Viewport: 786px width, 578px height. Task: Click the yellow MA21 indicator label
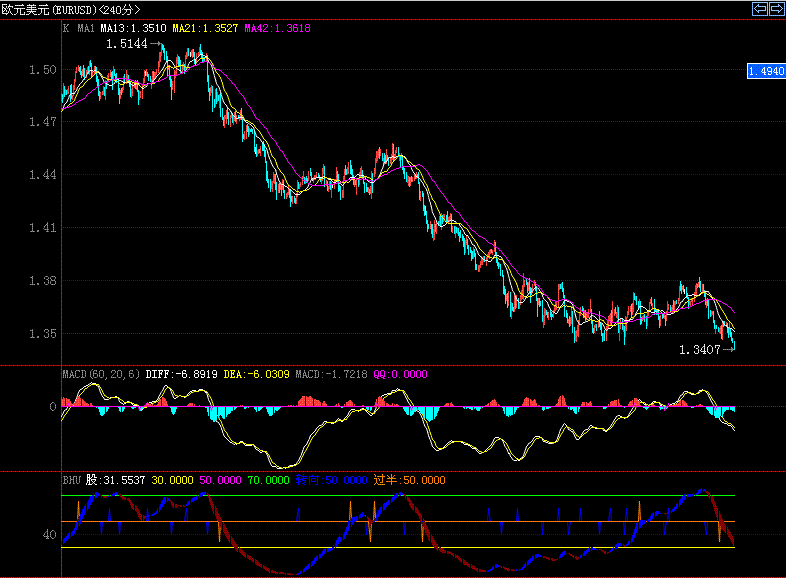point(205,29)
